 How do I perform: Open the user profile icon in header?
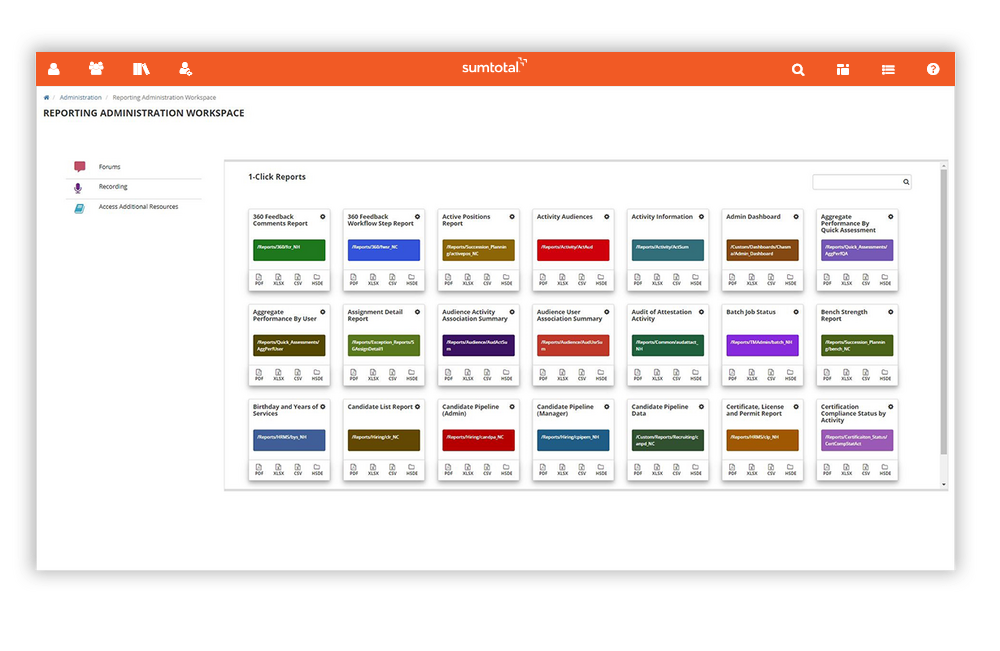pos(54,69)
